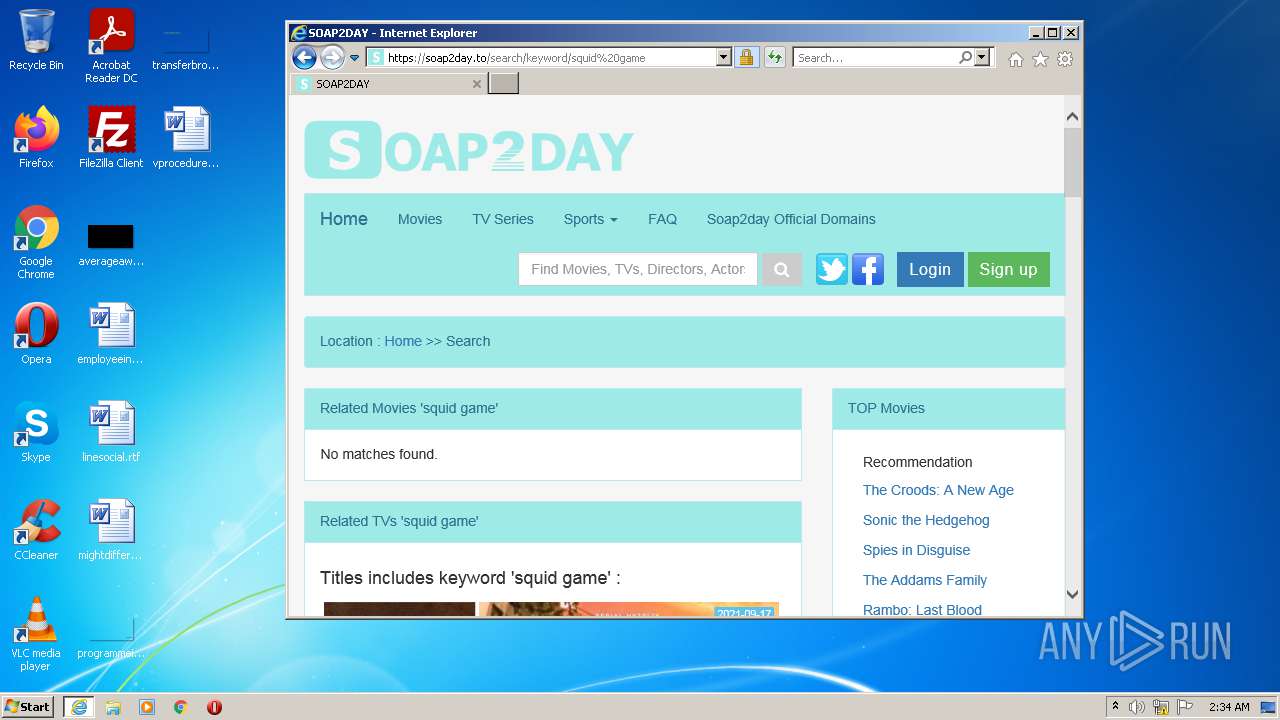Image resolution: width=1280 pixels, height=720 pixels.
Task: Open the recent pages dropdown arrow
Action: pyautogui.click(x=354, y=58)
